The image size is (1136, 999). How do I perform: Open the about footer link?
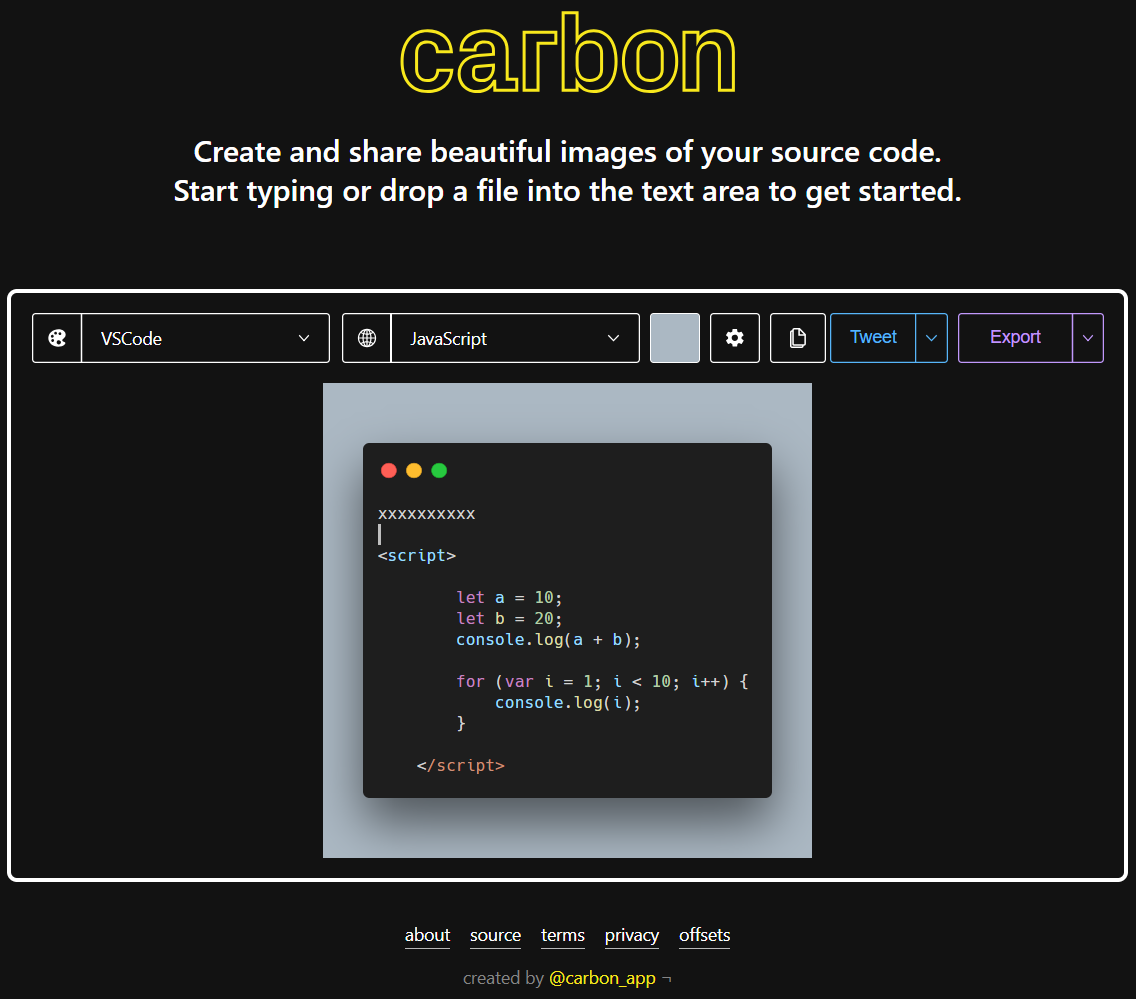[x=427, y=935]
